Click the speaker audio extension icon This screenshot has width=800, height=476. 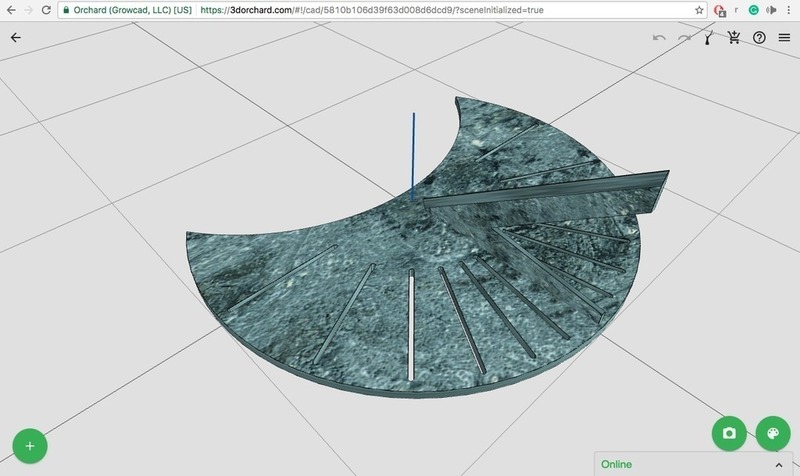770,10
